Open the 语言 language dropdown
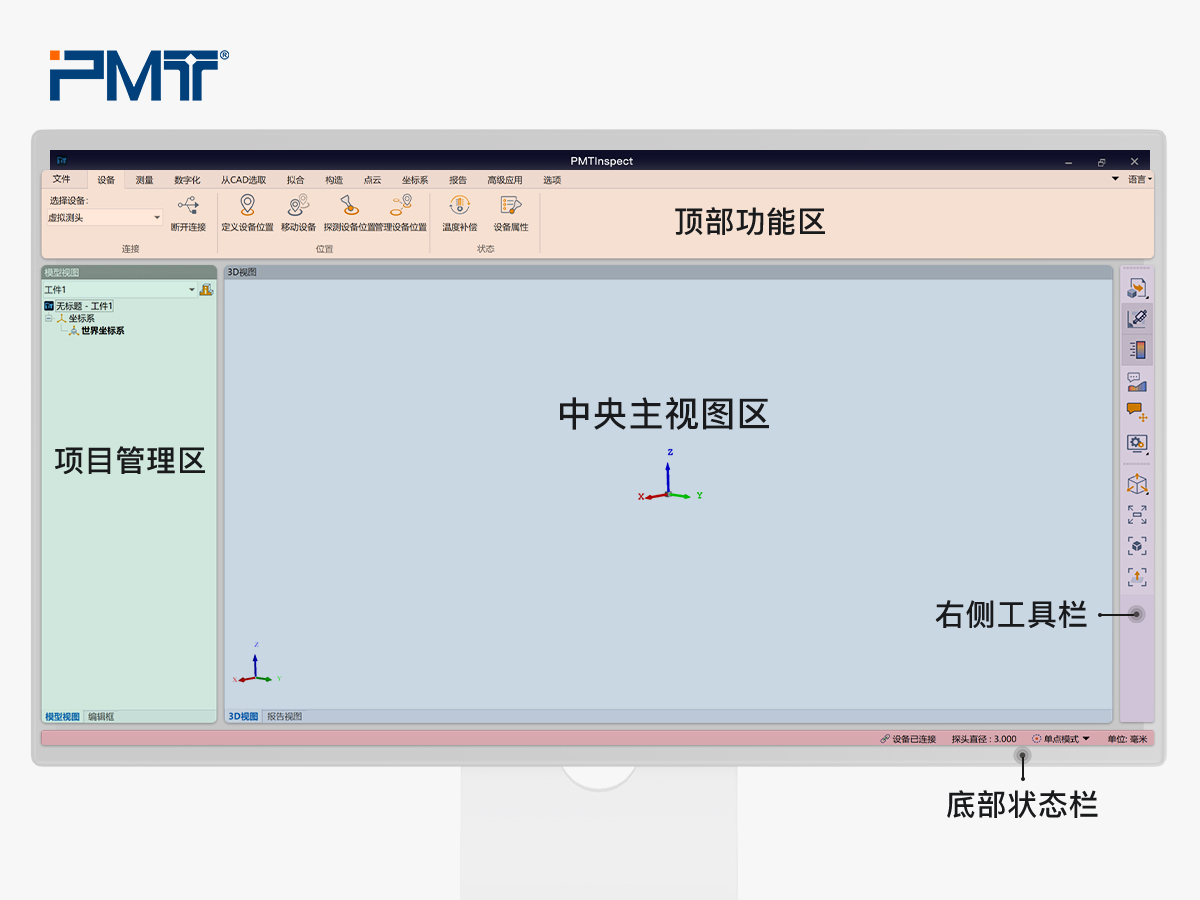1200x900 pixels. click(x=1140, y=180)
